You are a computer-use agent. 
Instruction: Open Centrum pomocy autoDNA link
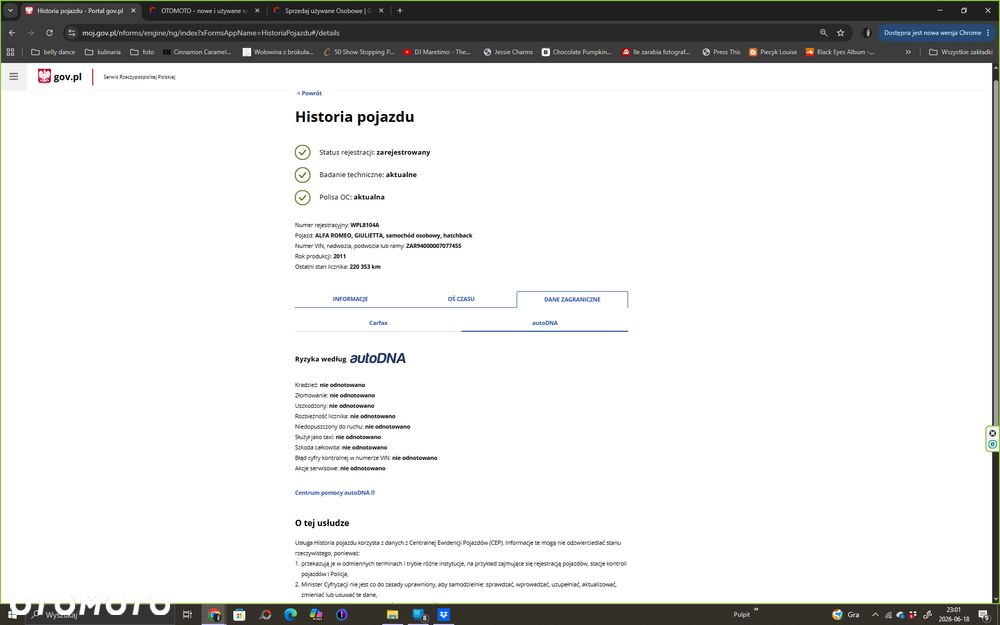pos(335,492)
